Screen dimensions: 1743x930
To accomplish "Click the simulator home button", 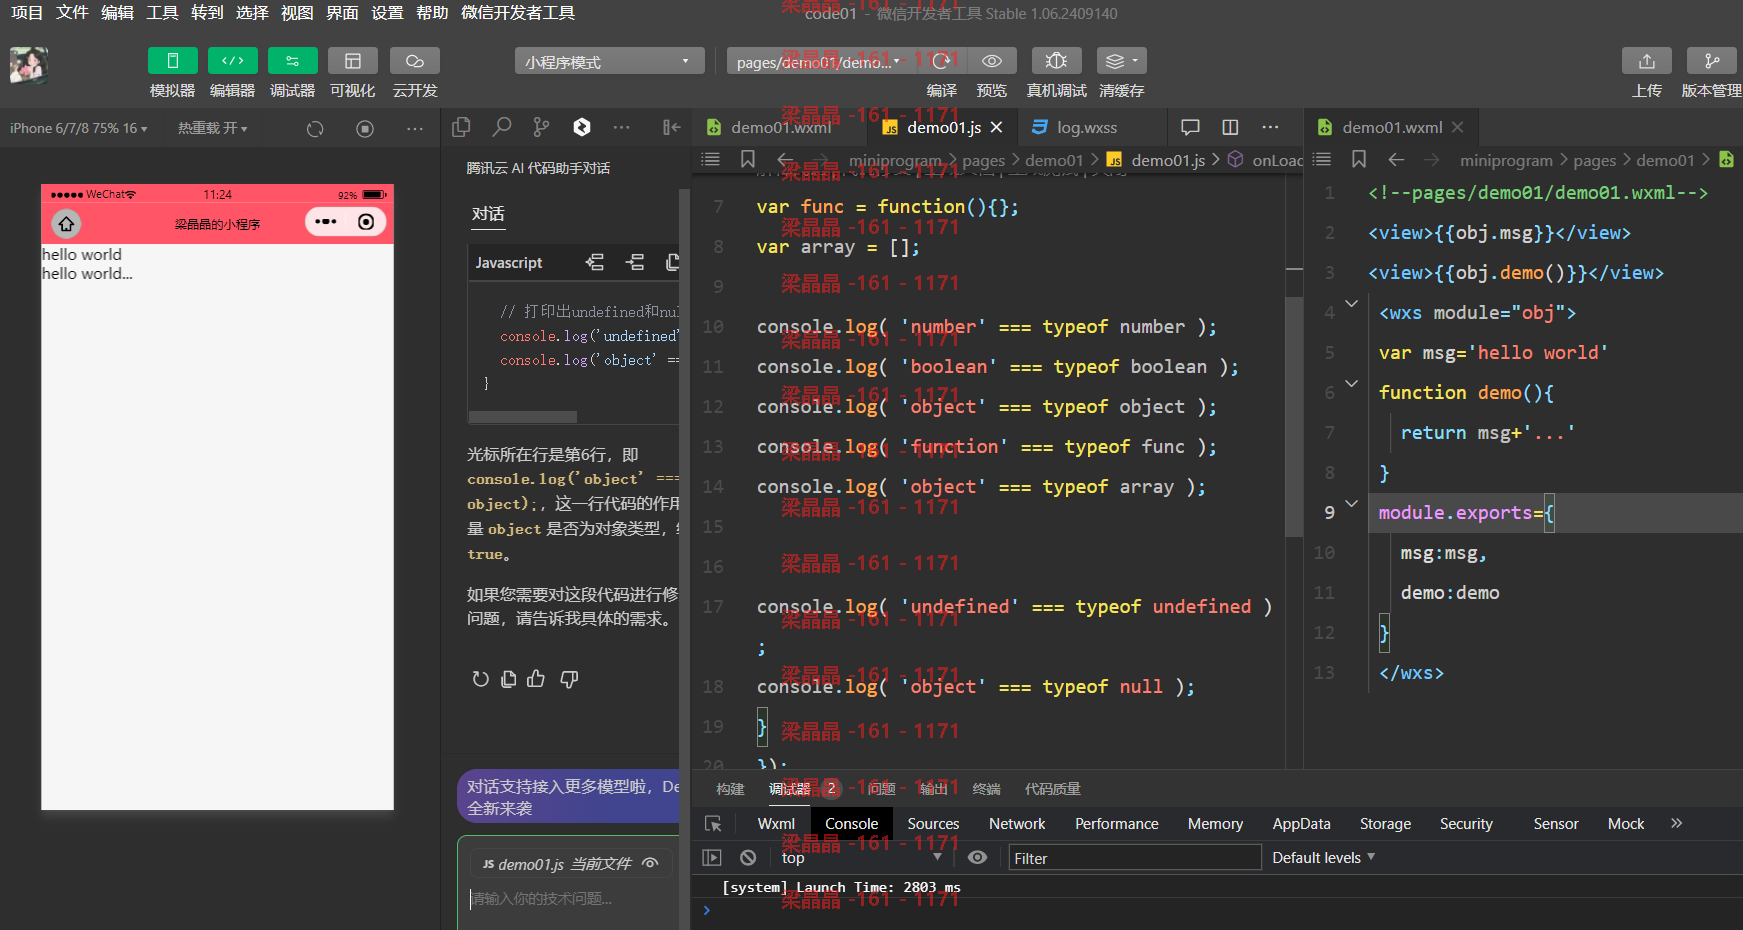I will pyautogui.click(x=66, y=223).
